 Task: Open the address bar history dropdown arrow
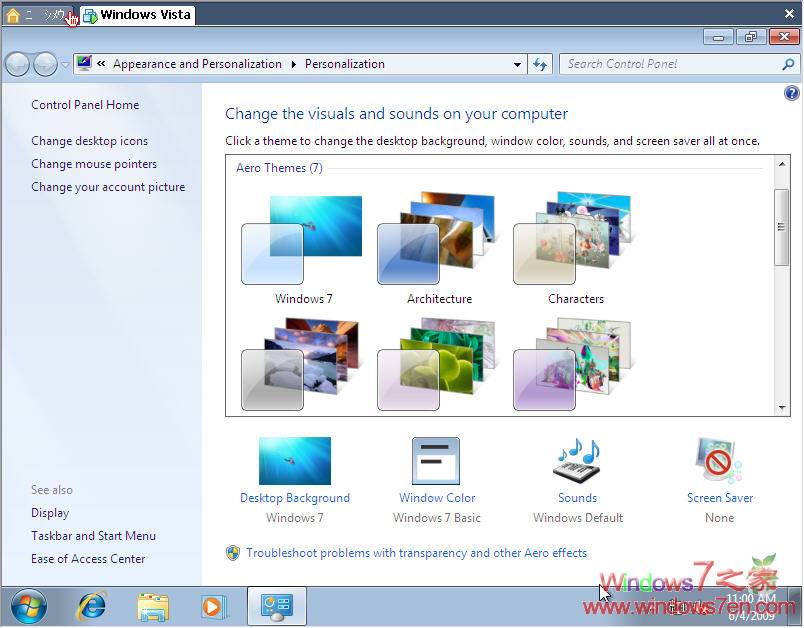pyautogui.click(x=518, y=63)
